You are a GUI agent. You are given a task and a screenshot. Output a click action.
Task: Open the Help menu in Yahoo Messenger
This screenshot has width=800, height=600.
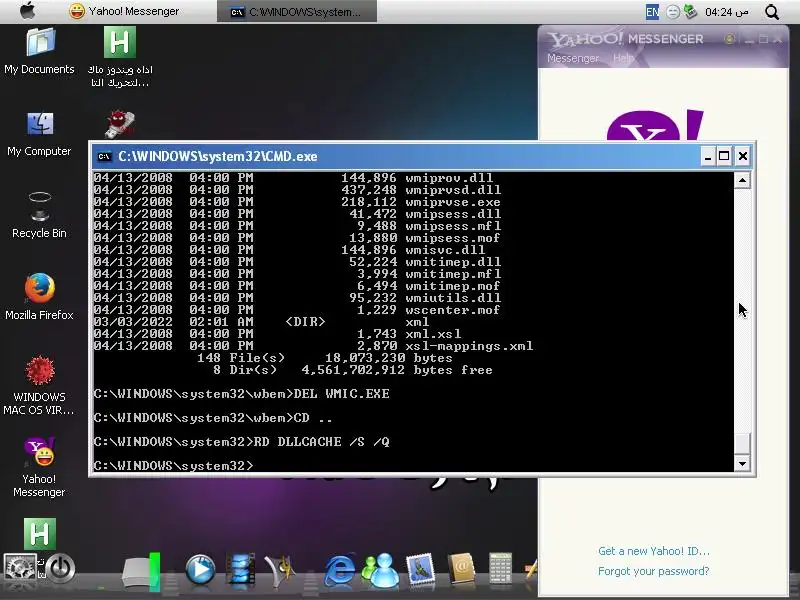[x=623, y=58]
